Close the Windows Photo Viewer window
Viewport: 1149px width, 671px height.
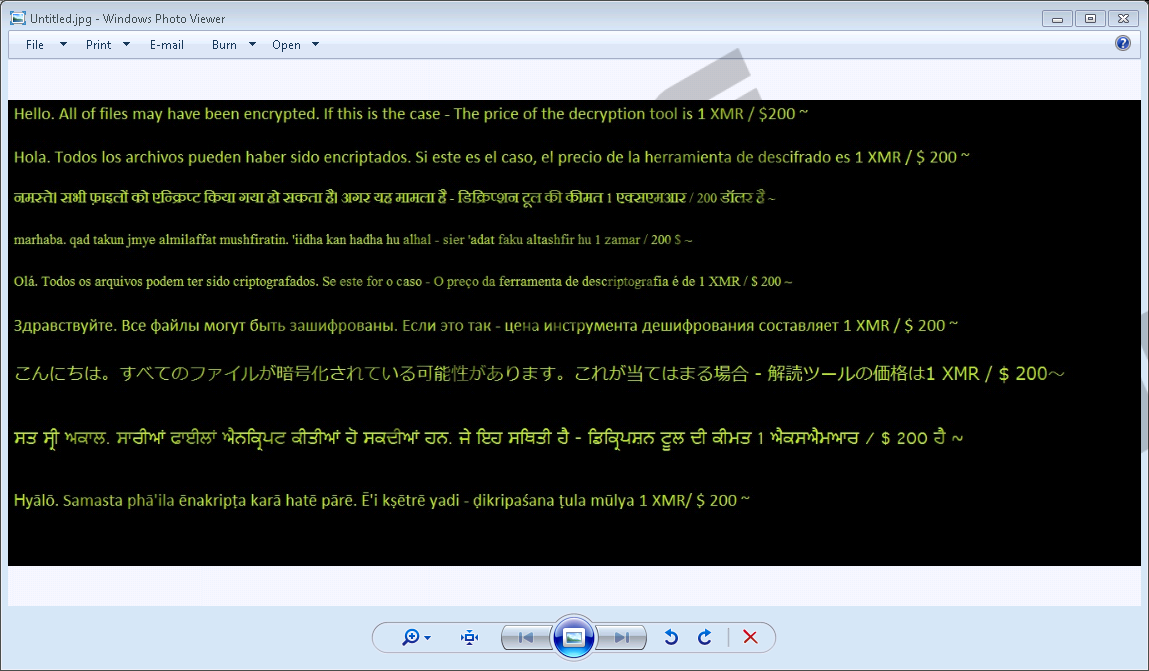(1124, 18)
